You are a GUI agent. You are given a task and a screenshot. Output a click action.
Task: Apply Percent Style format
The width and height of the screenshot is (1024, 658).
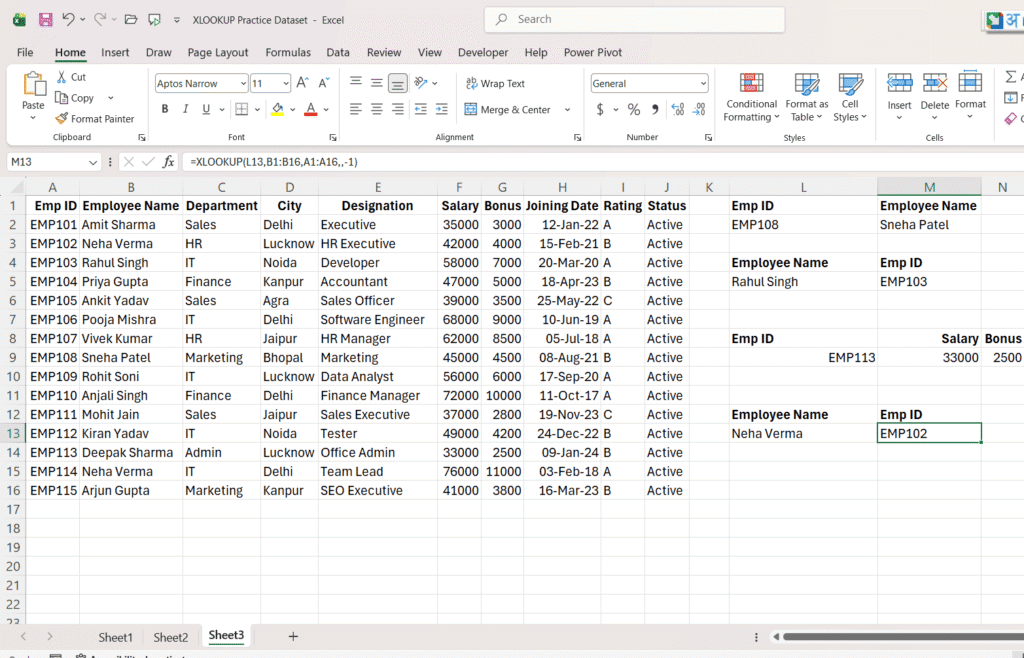pyautogui.click(x=633, y=110)
